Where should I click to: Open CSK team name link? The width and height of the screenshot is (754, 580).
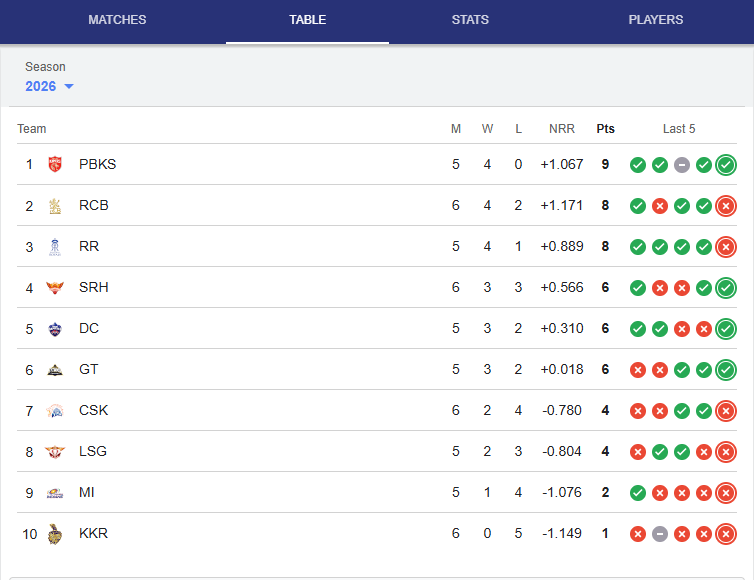pos(93,410)
